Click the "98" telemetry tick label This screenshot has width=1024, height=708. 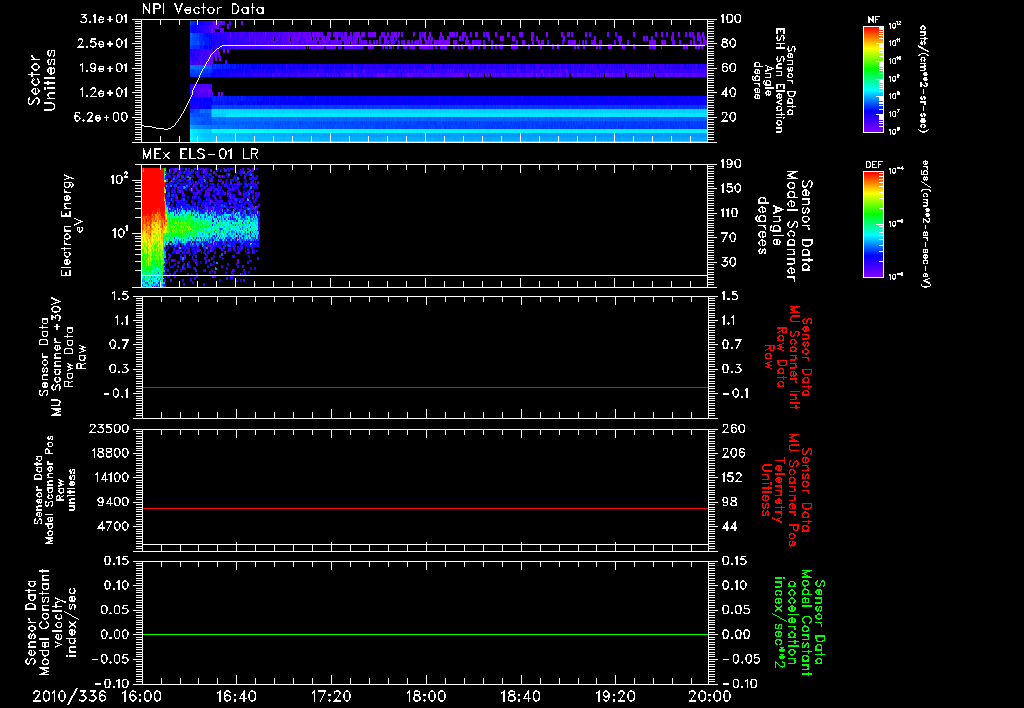(729, 502)
